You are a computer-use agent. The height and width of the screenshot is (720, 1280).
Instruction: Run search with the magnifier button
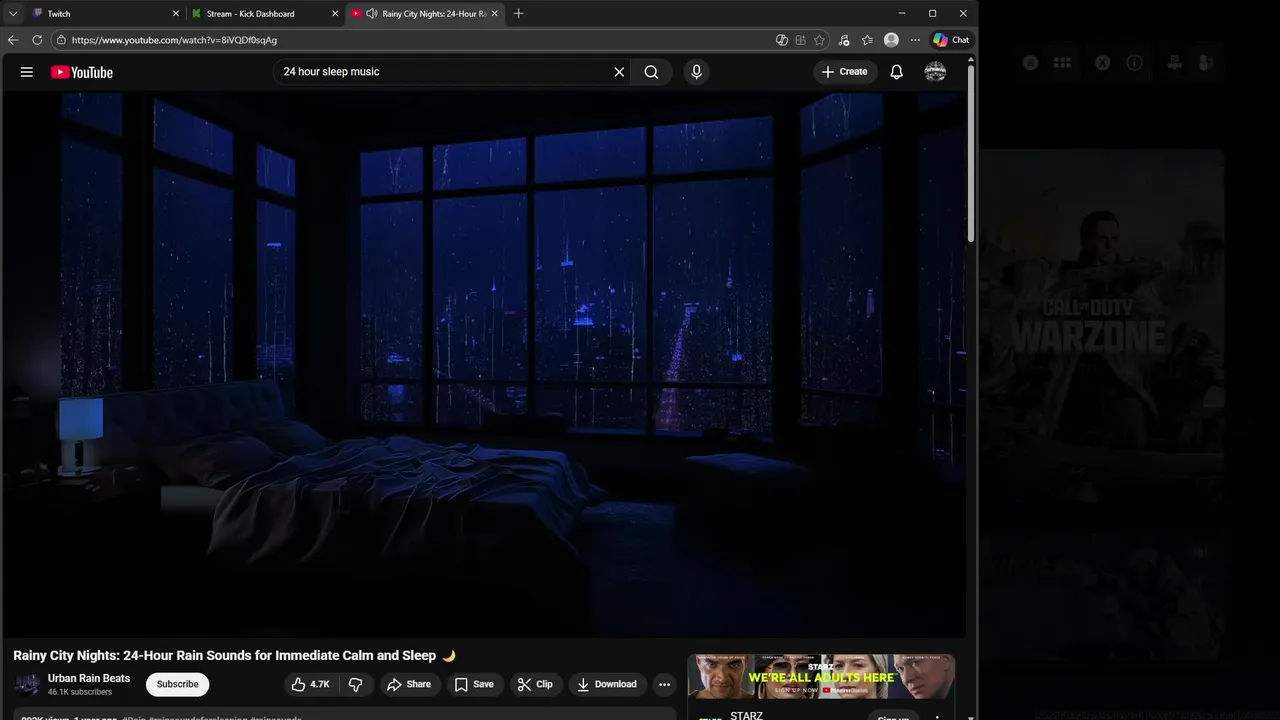point(651,72)
